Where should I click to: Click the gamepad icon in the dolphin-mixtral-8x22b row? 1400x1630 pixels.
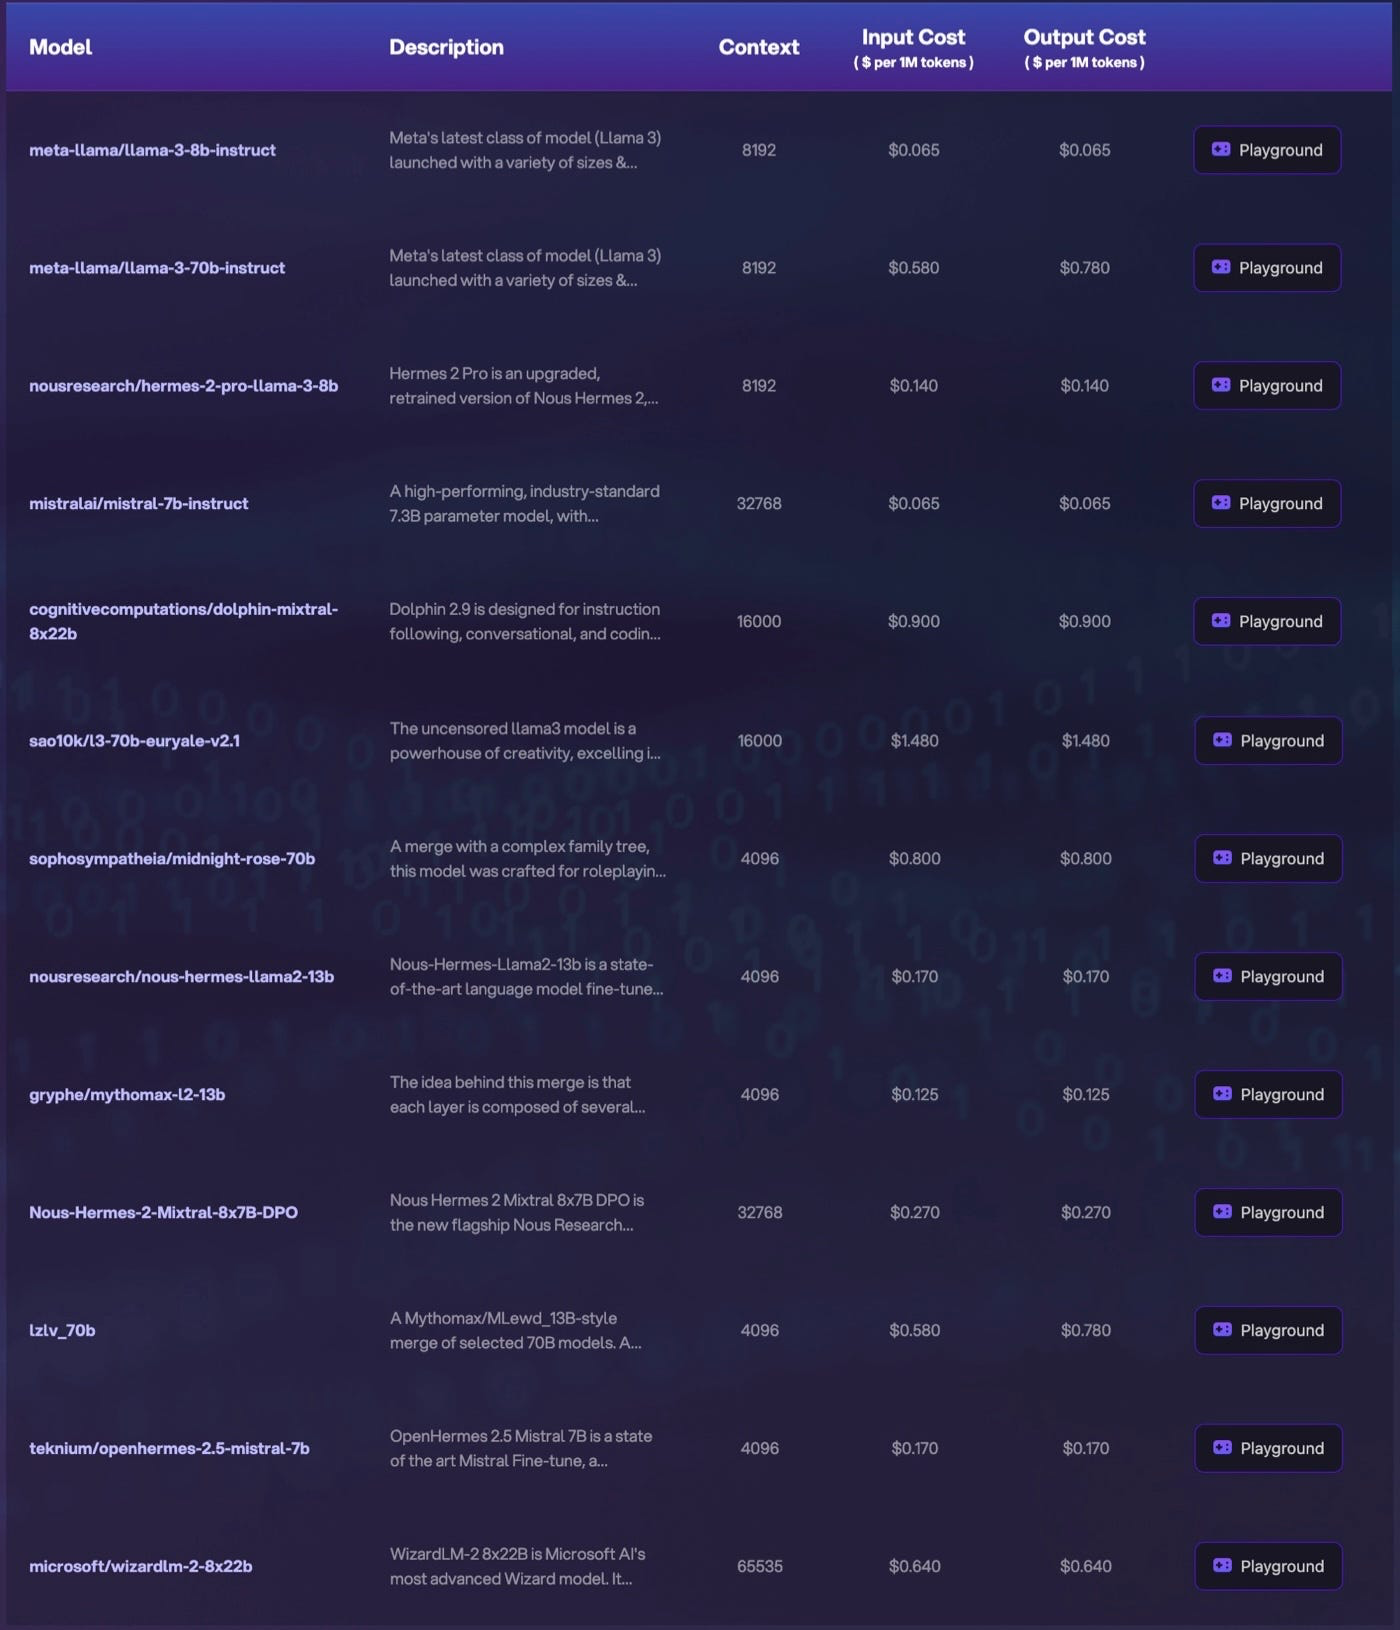pos(1221,621)
